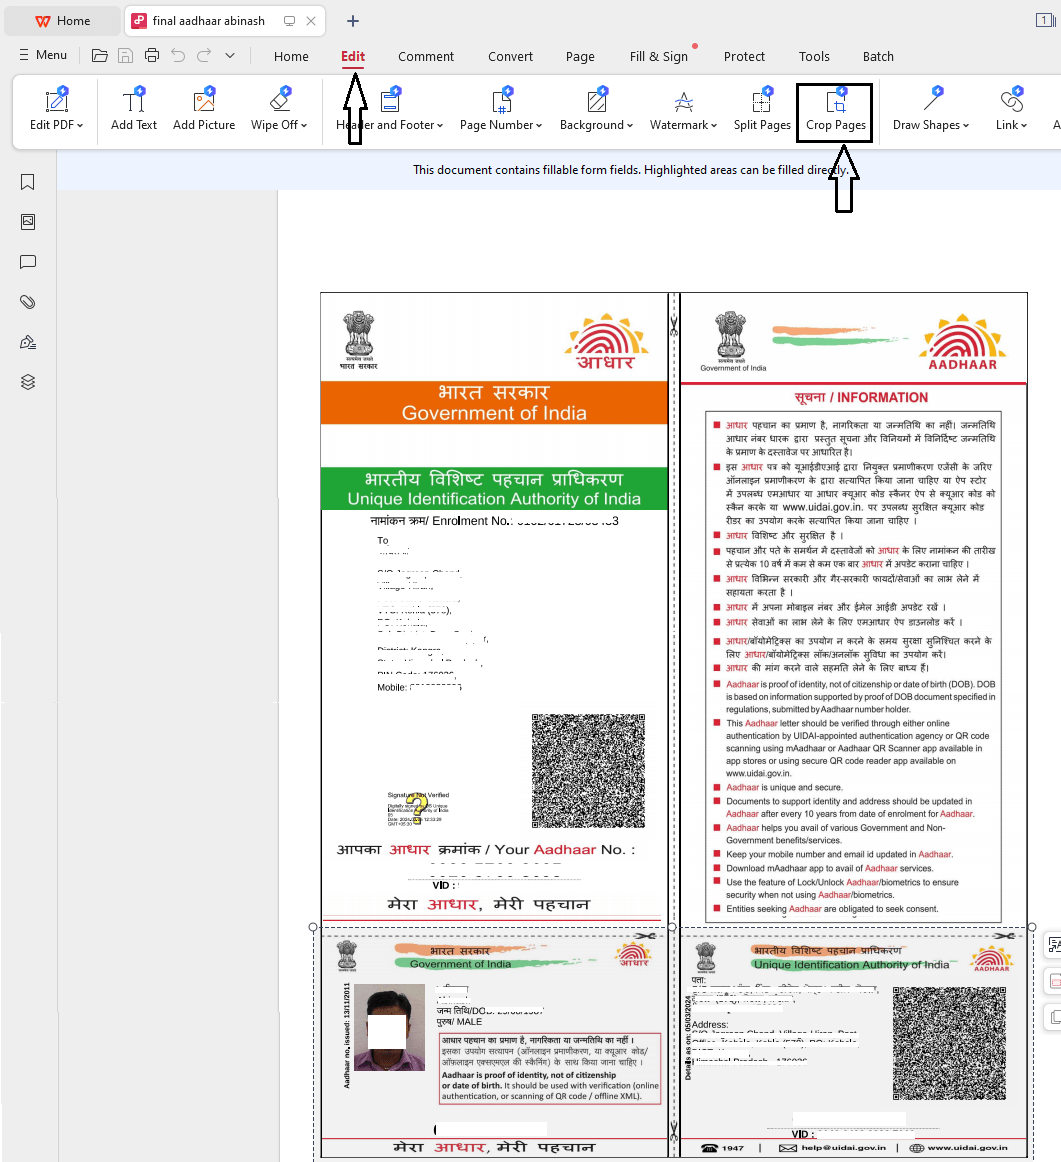Expand the Page Number dropdown arrow

click(539, 126)
